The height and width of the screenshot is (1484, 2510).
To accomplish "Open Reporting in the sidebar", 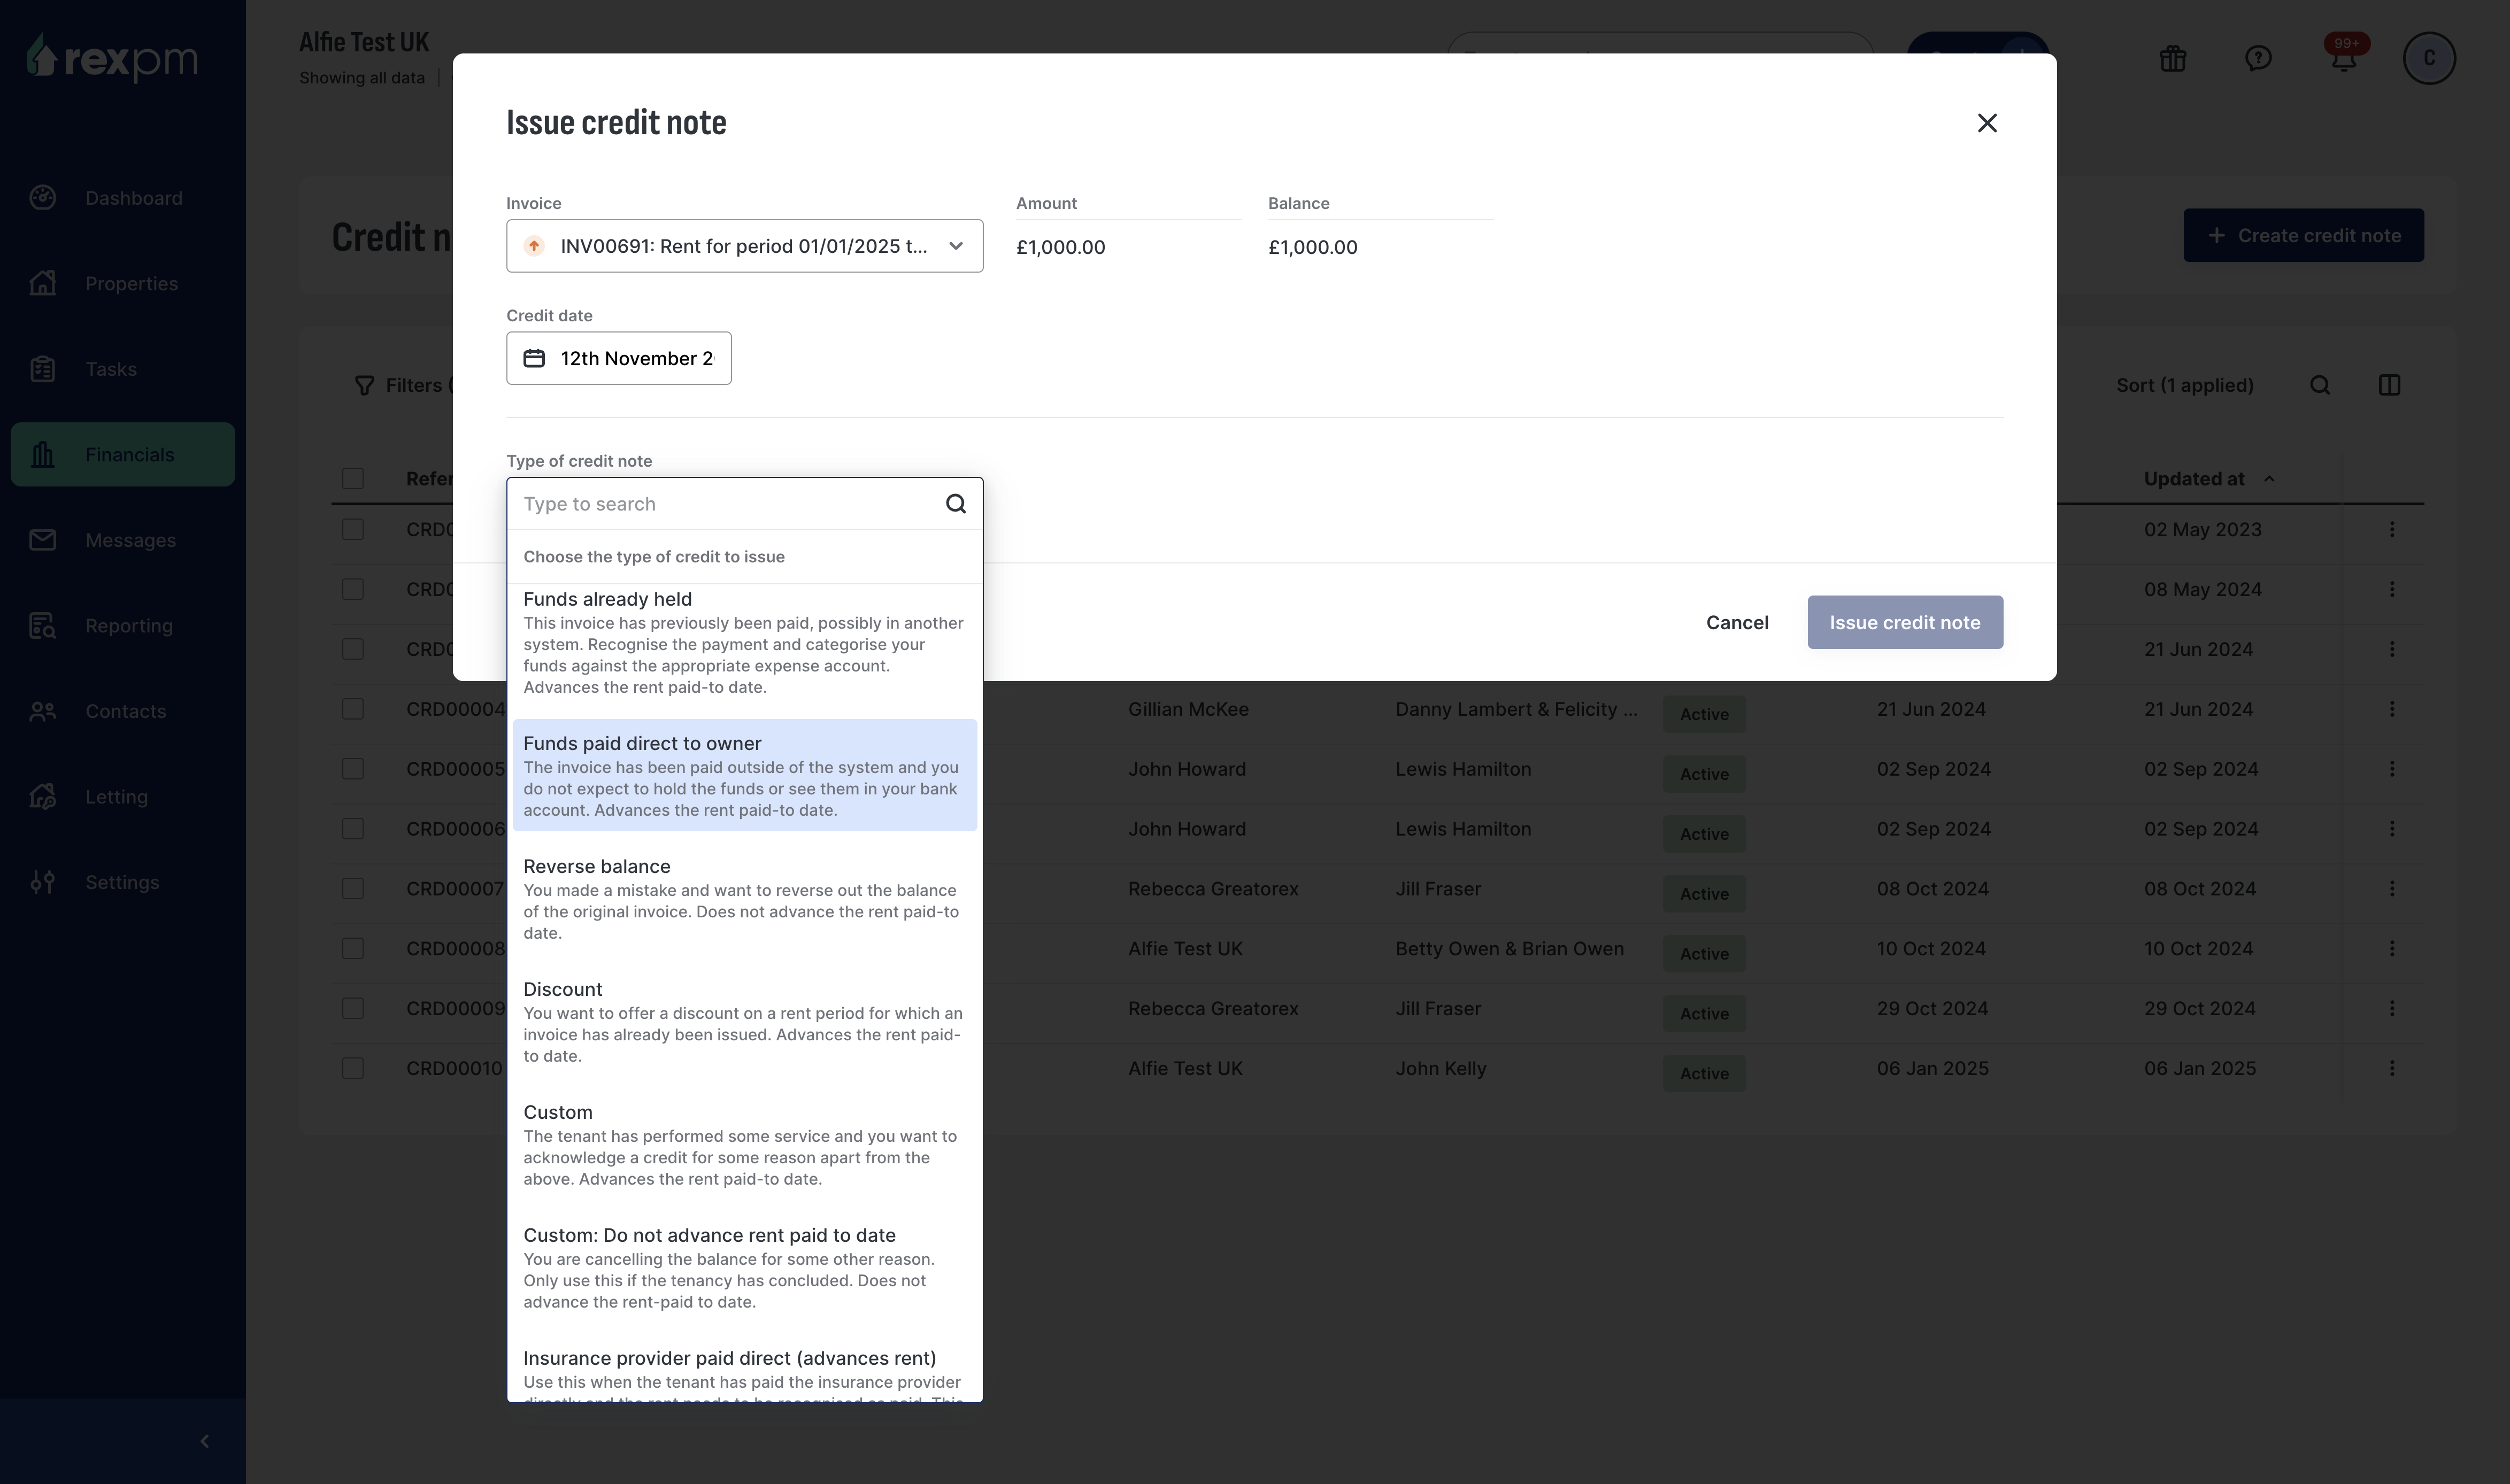I will (122, 625).
